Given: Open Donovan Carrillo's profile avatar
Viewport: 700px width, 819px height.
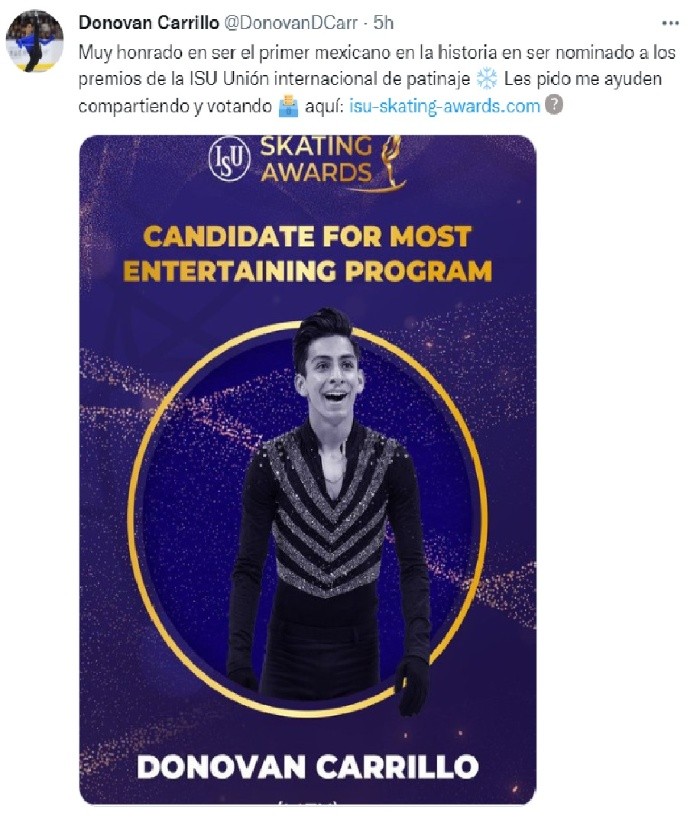Looking at the screenshot, I should pos(35,42).
